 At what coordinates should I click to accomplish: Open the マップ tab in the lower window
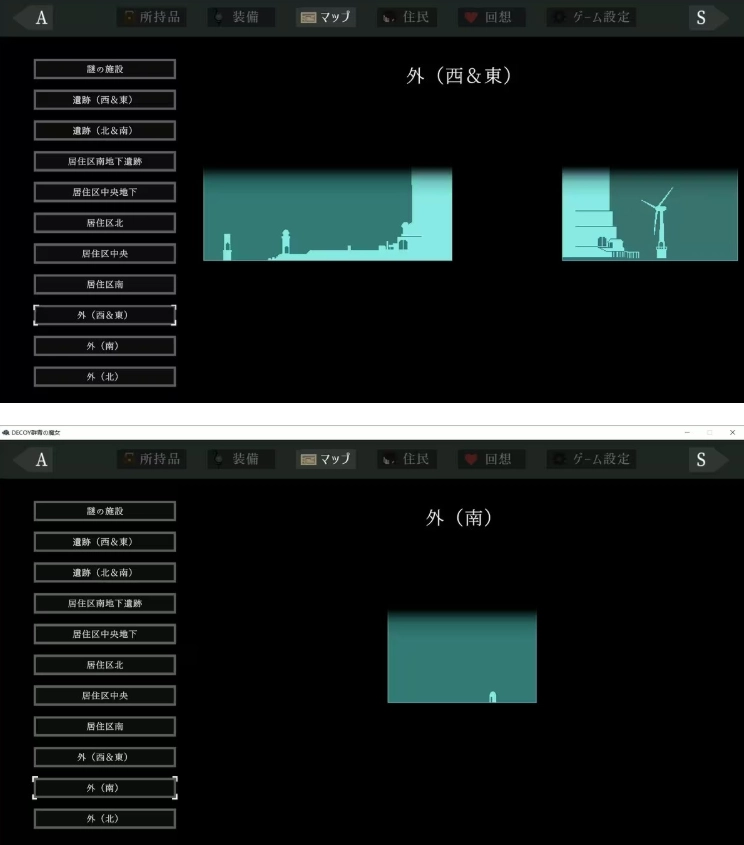click(x=325, y=459)
